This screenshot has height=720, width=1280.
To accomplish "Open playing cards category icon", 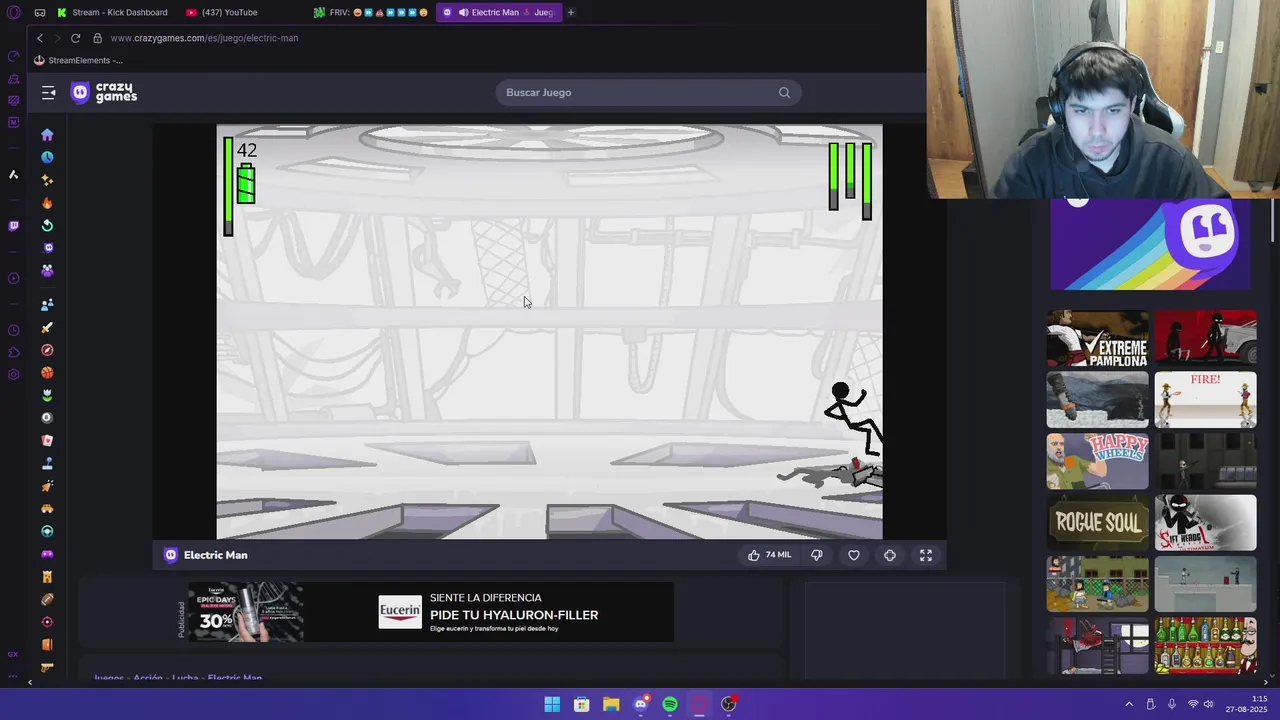I will pos(47,440).
